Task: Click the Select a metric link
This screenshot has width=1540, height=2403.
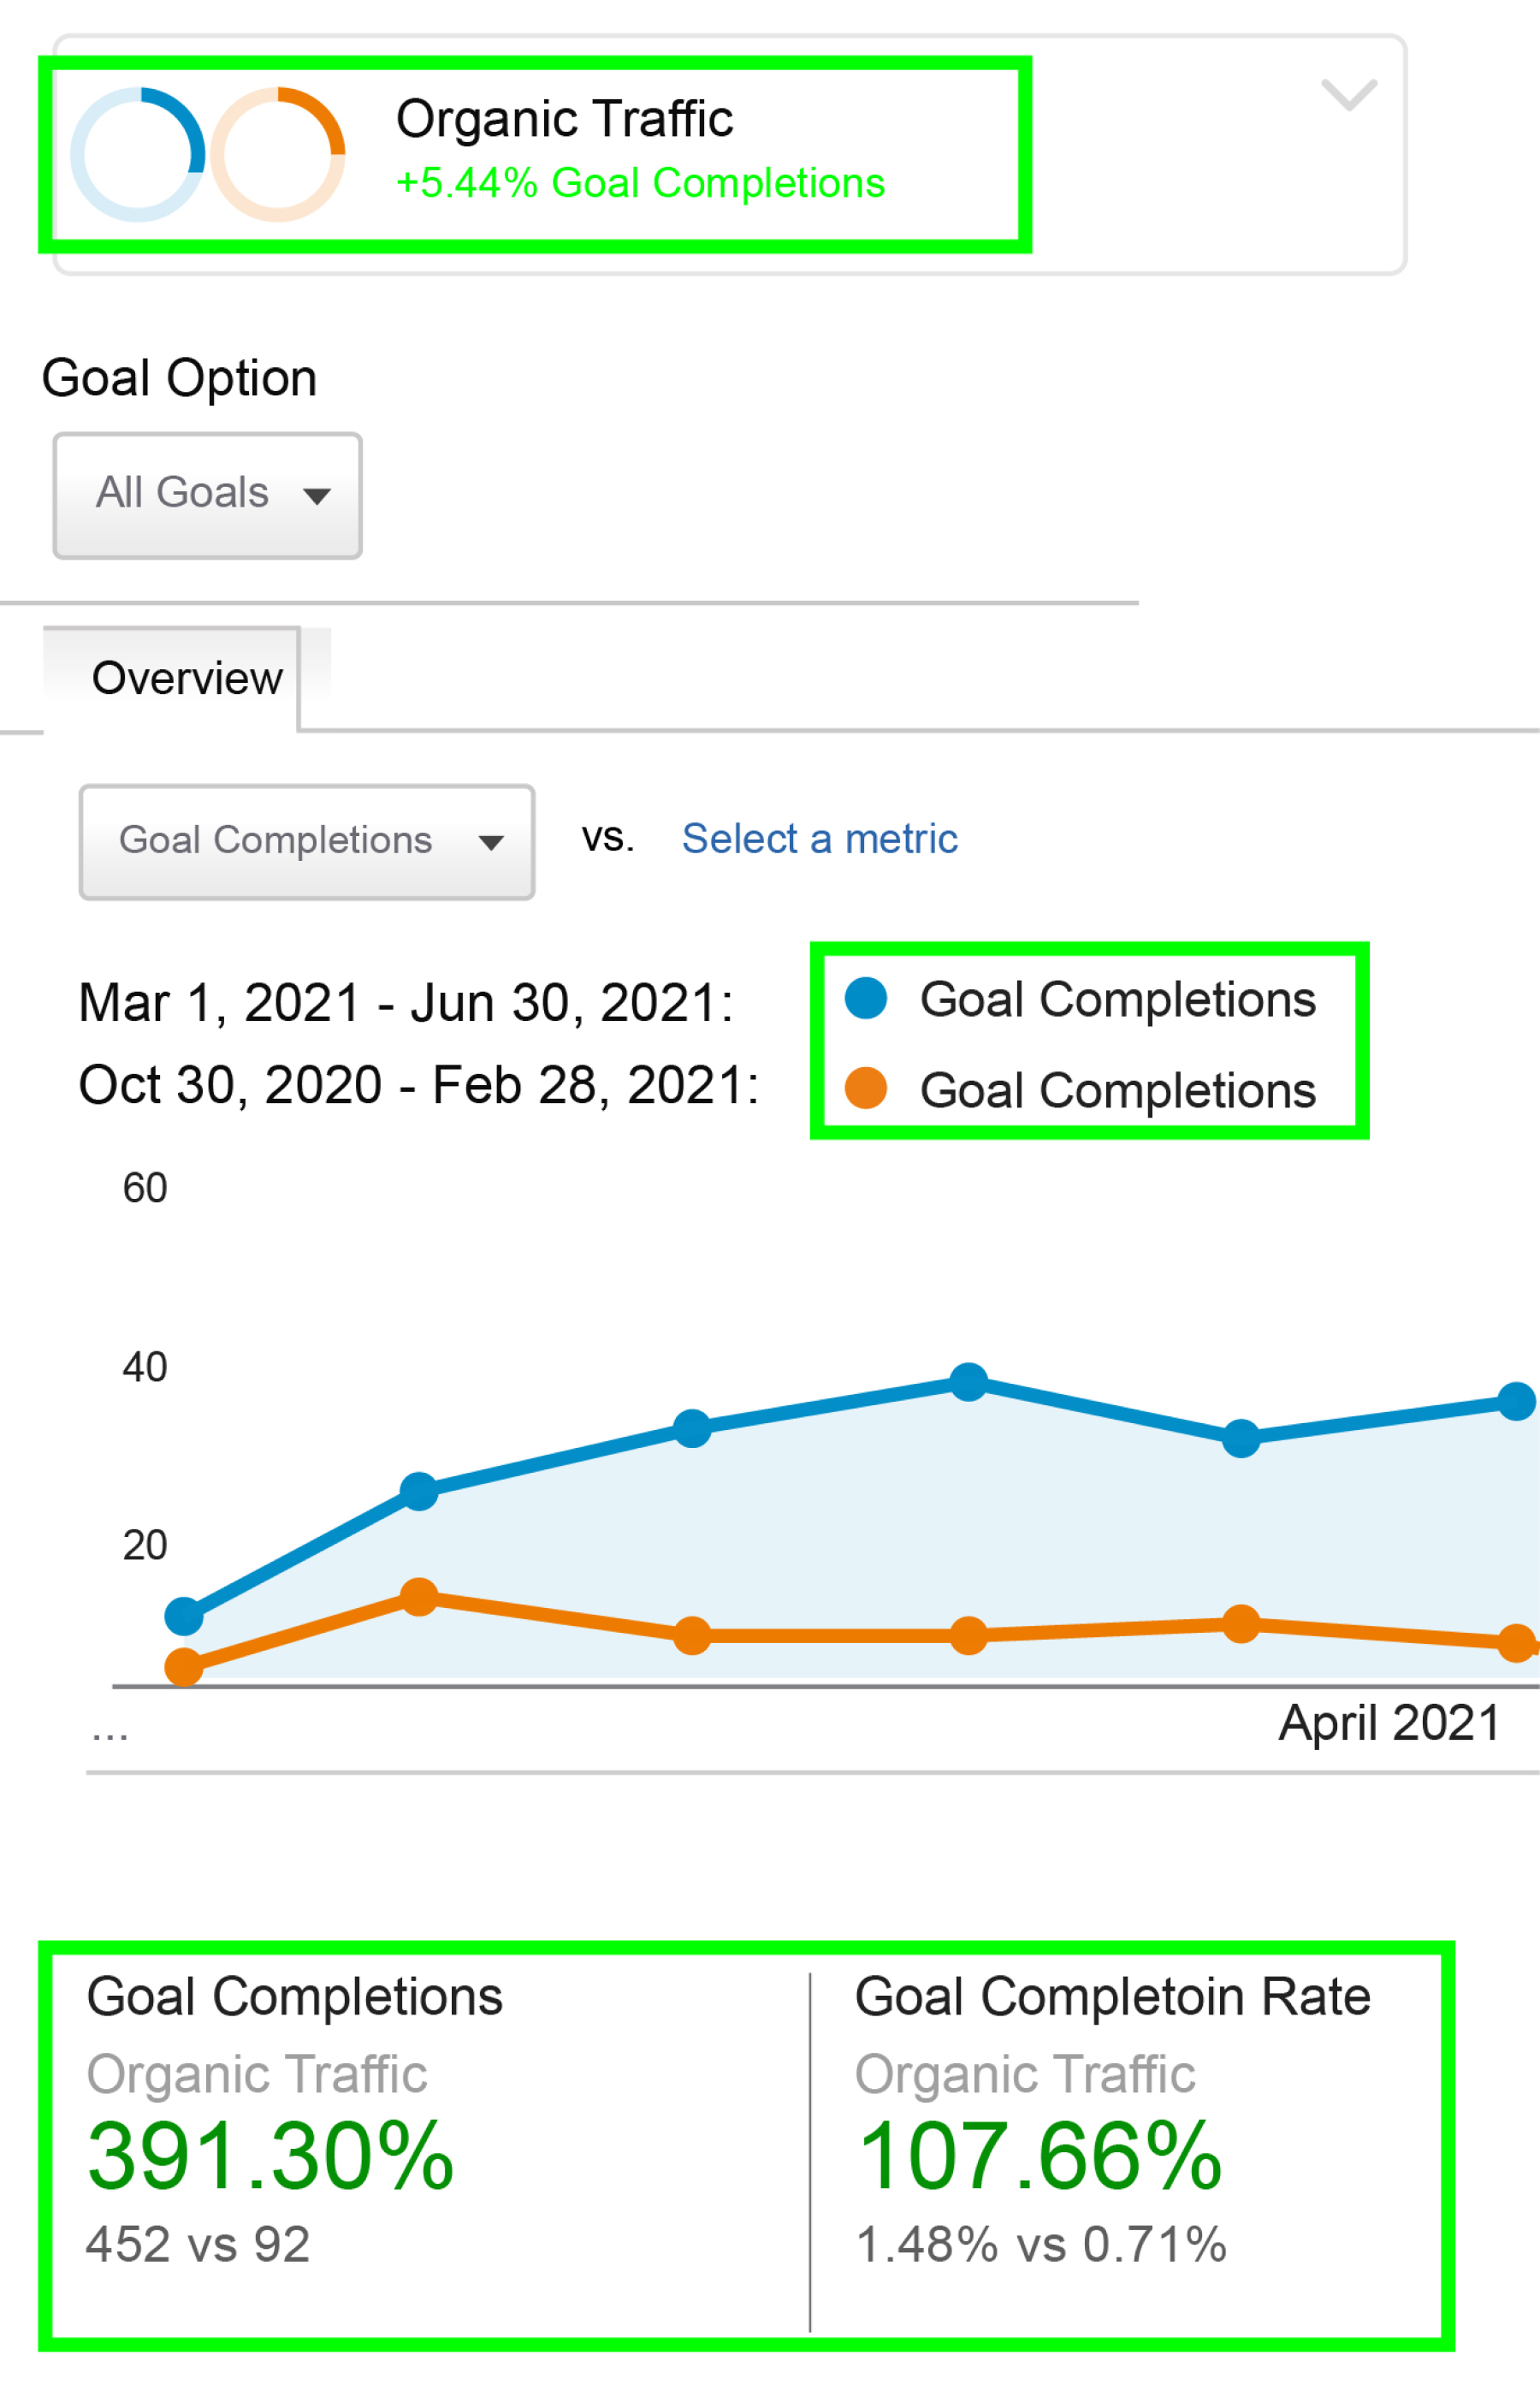Action: 819,838
